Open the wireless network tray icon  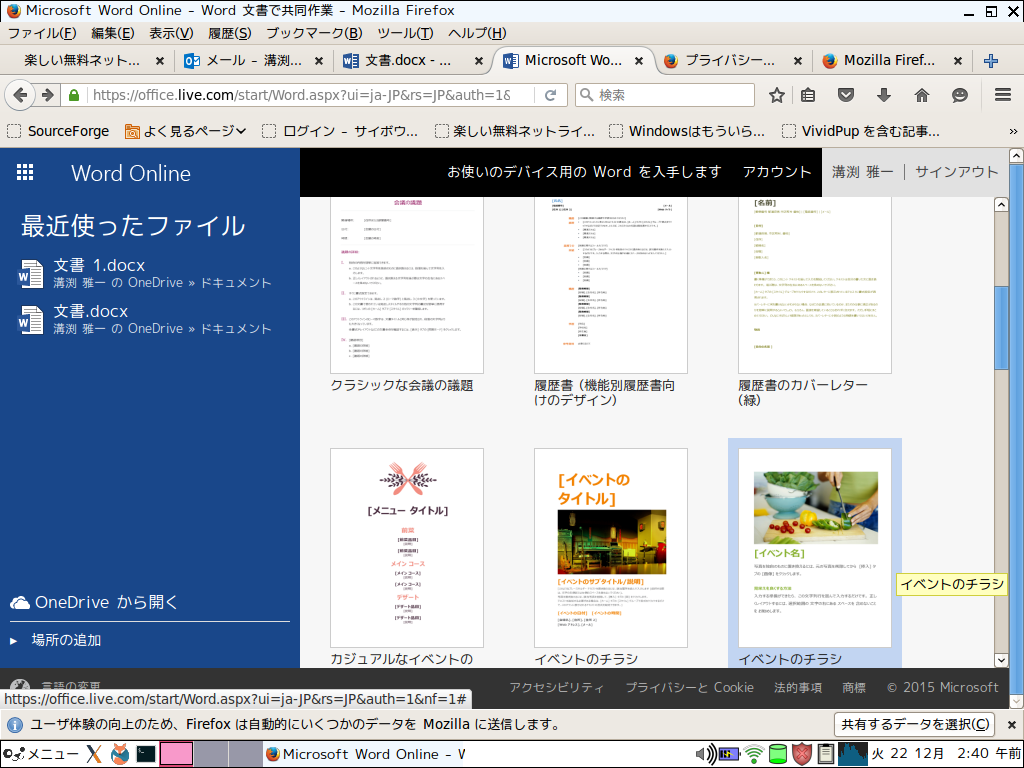click(754, 754)
